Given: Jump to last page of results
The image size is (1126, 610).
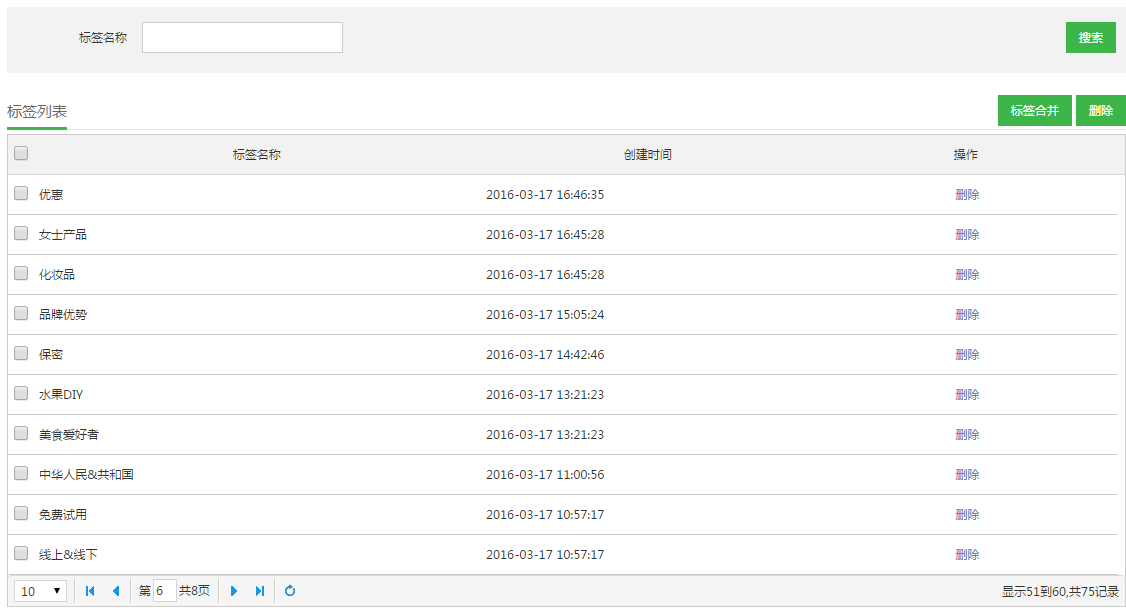Looking at the screenshot, I should [260, 591].
